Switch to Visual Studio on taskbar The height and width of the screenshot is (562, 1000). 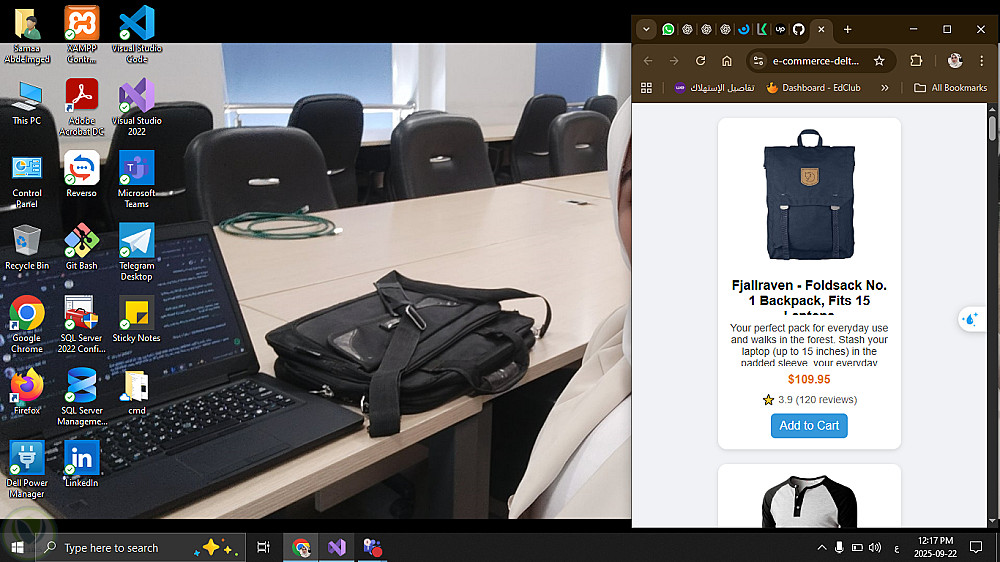[337, 547]
